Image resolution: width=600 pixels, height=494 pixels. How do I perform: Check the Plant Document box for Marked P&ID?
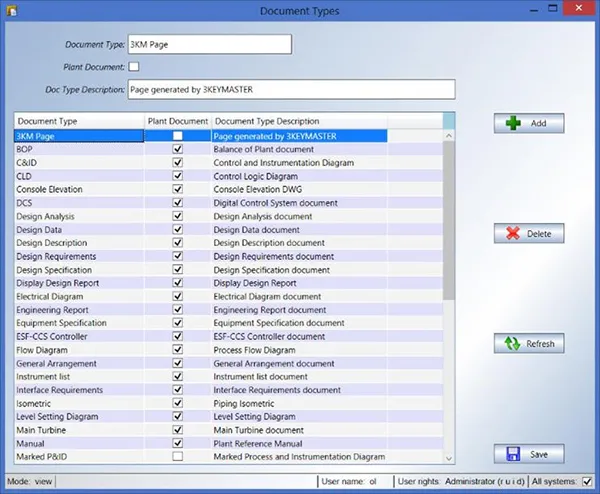click(x=178, y=456)
